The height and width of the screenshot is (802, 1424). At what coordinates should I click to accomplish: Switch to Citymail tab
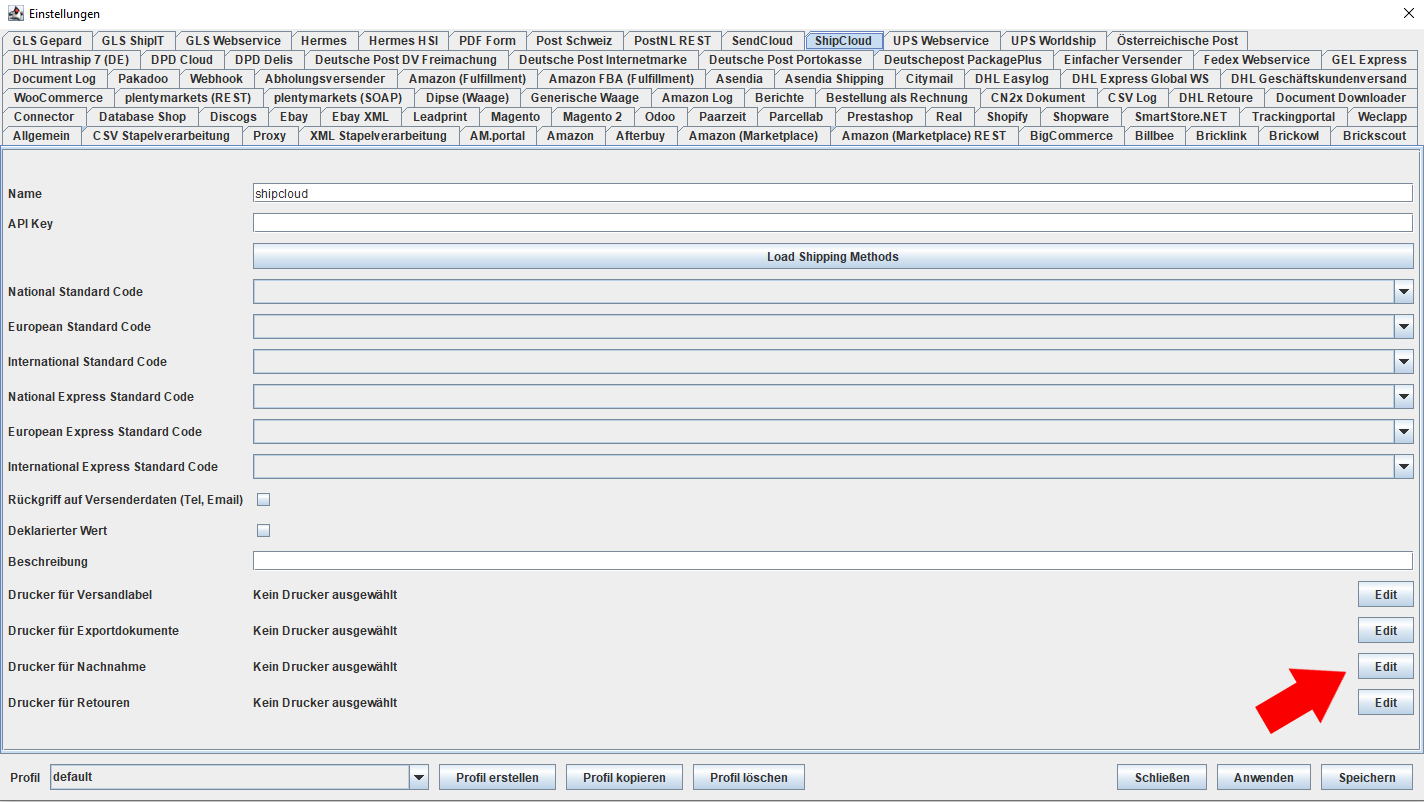[930, 79]
